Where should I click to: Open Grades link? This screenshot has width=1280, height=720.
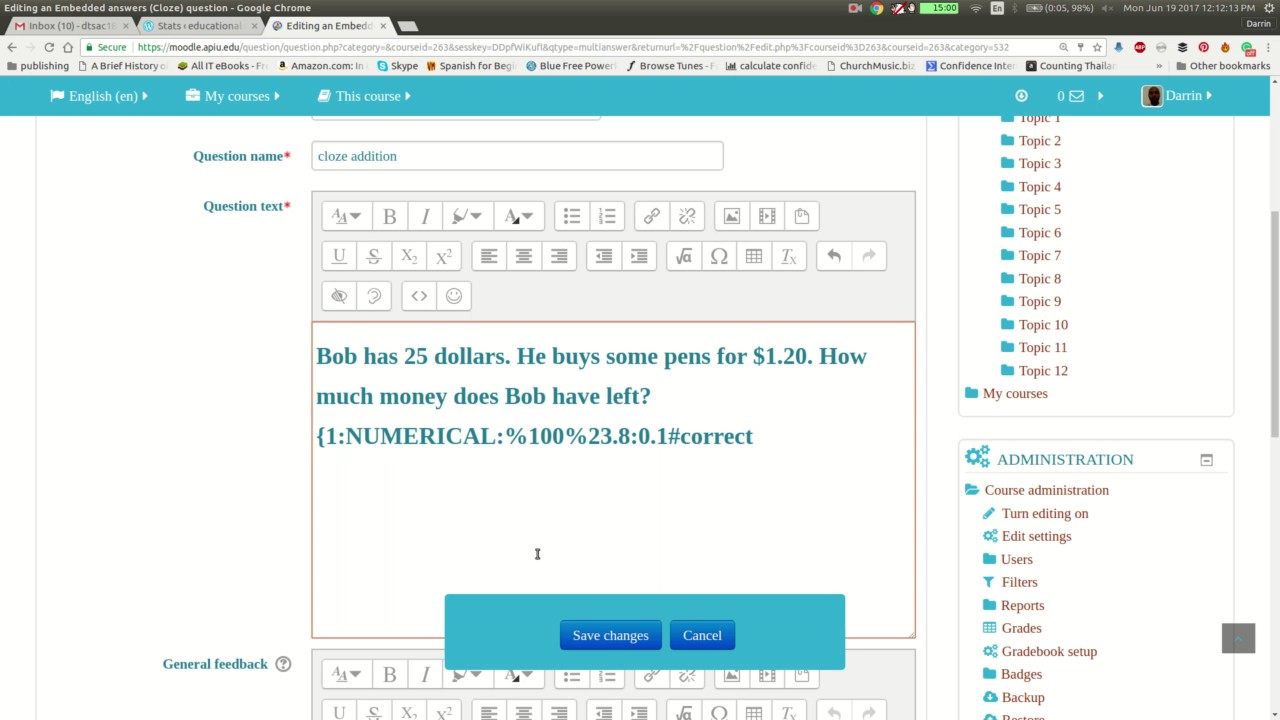point(1021,628)
